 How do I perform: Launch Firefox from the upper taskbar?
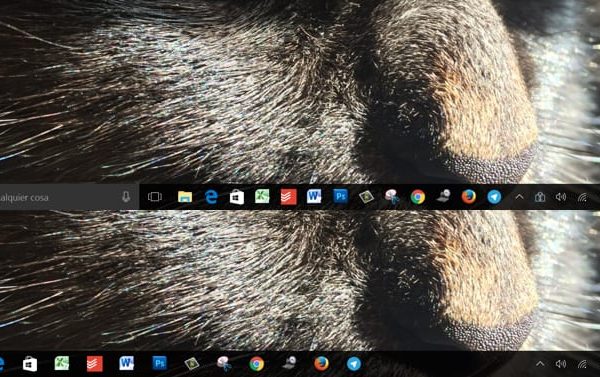click(469, 197)
